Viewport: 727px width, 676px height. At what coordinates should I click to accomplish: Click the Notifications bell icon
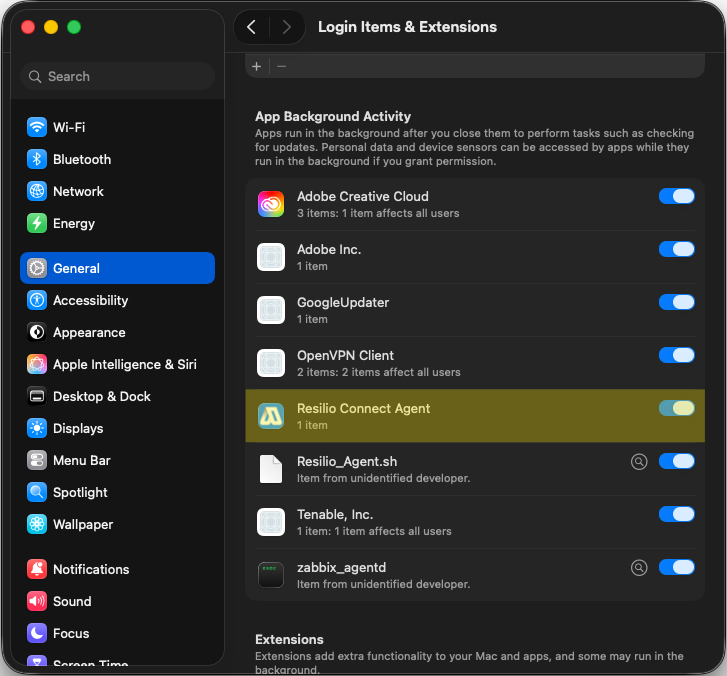37,569
